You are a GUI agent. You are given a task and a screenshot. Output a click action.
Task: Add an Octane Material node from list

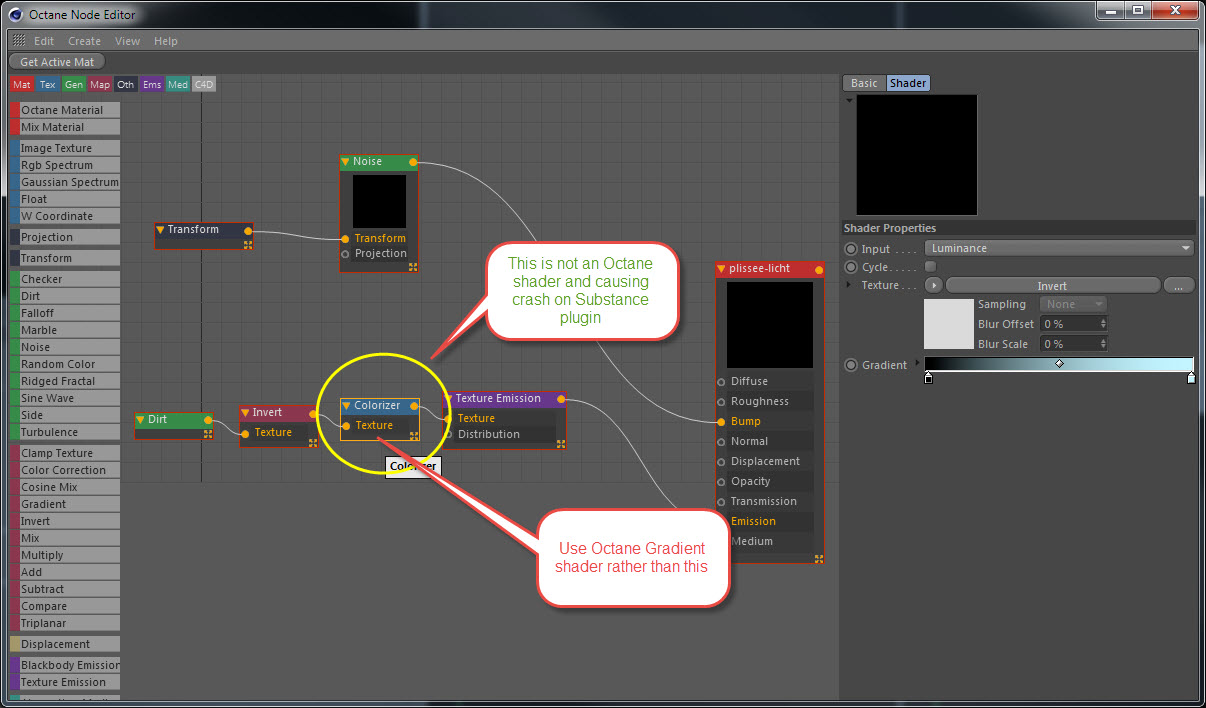point(65,110)
